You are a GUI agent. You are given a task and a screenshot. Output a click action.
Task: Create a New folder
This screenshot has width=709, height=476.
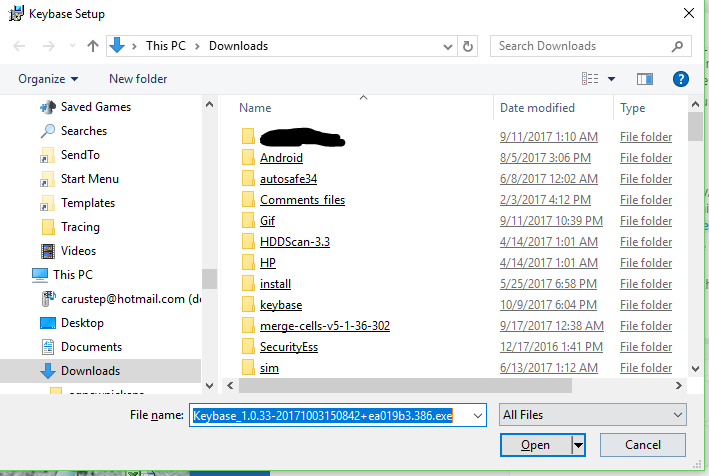(x=138, y=79)
